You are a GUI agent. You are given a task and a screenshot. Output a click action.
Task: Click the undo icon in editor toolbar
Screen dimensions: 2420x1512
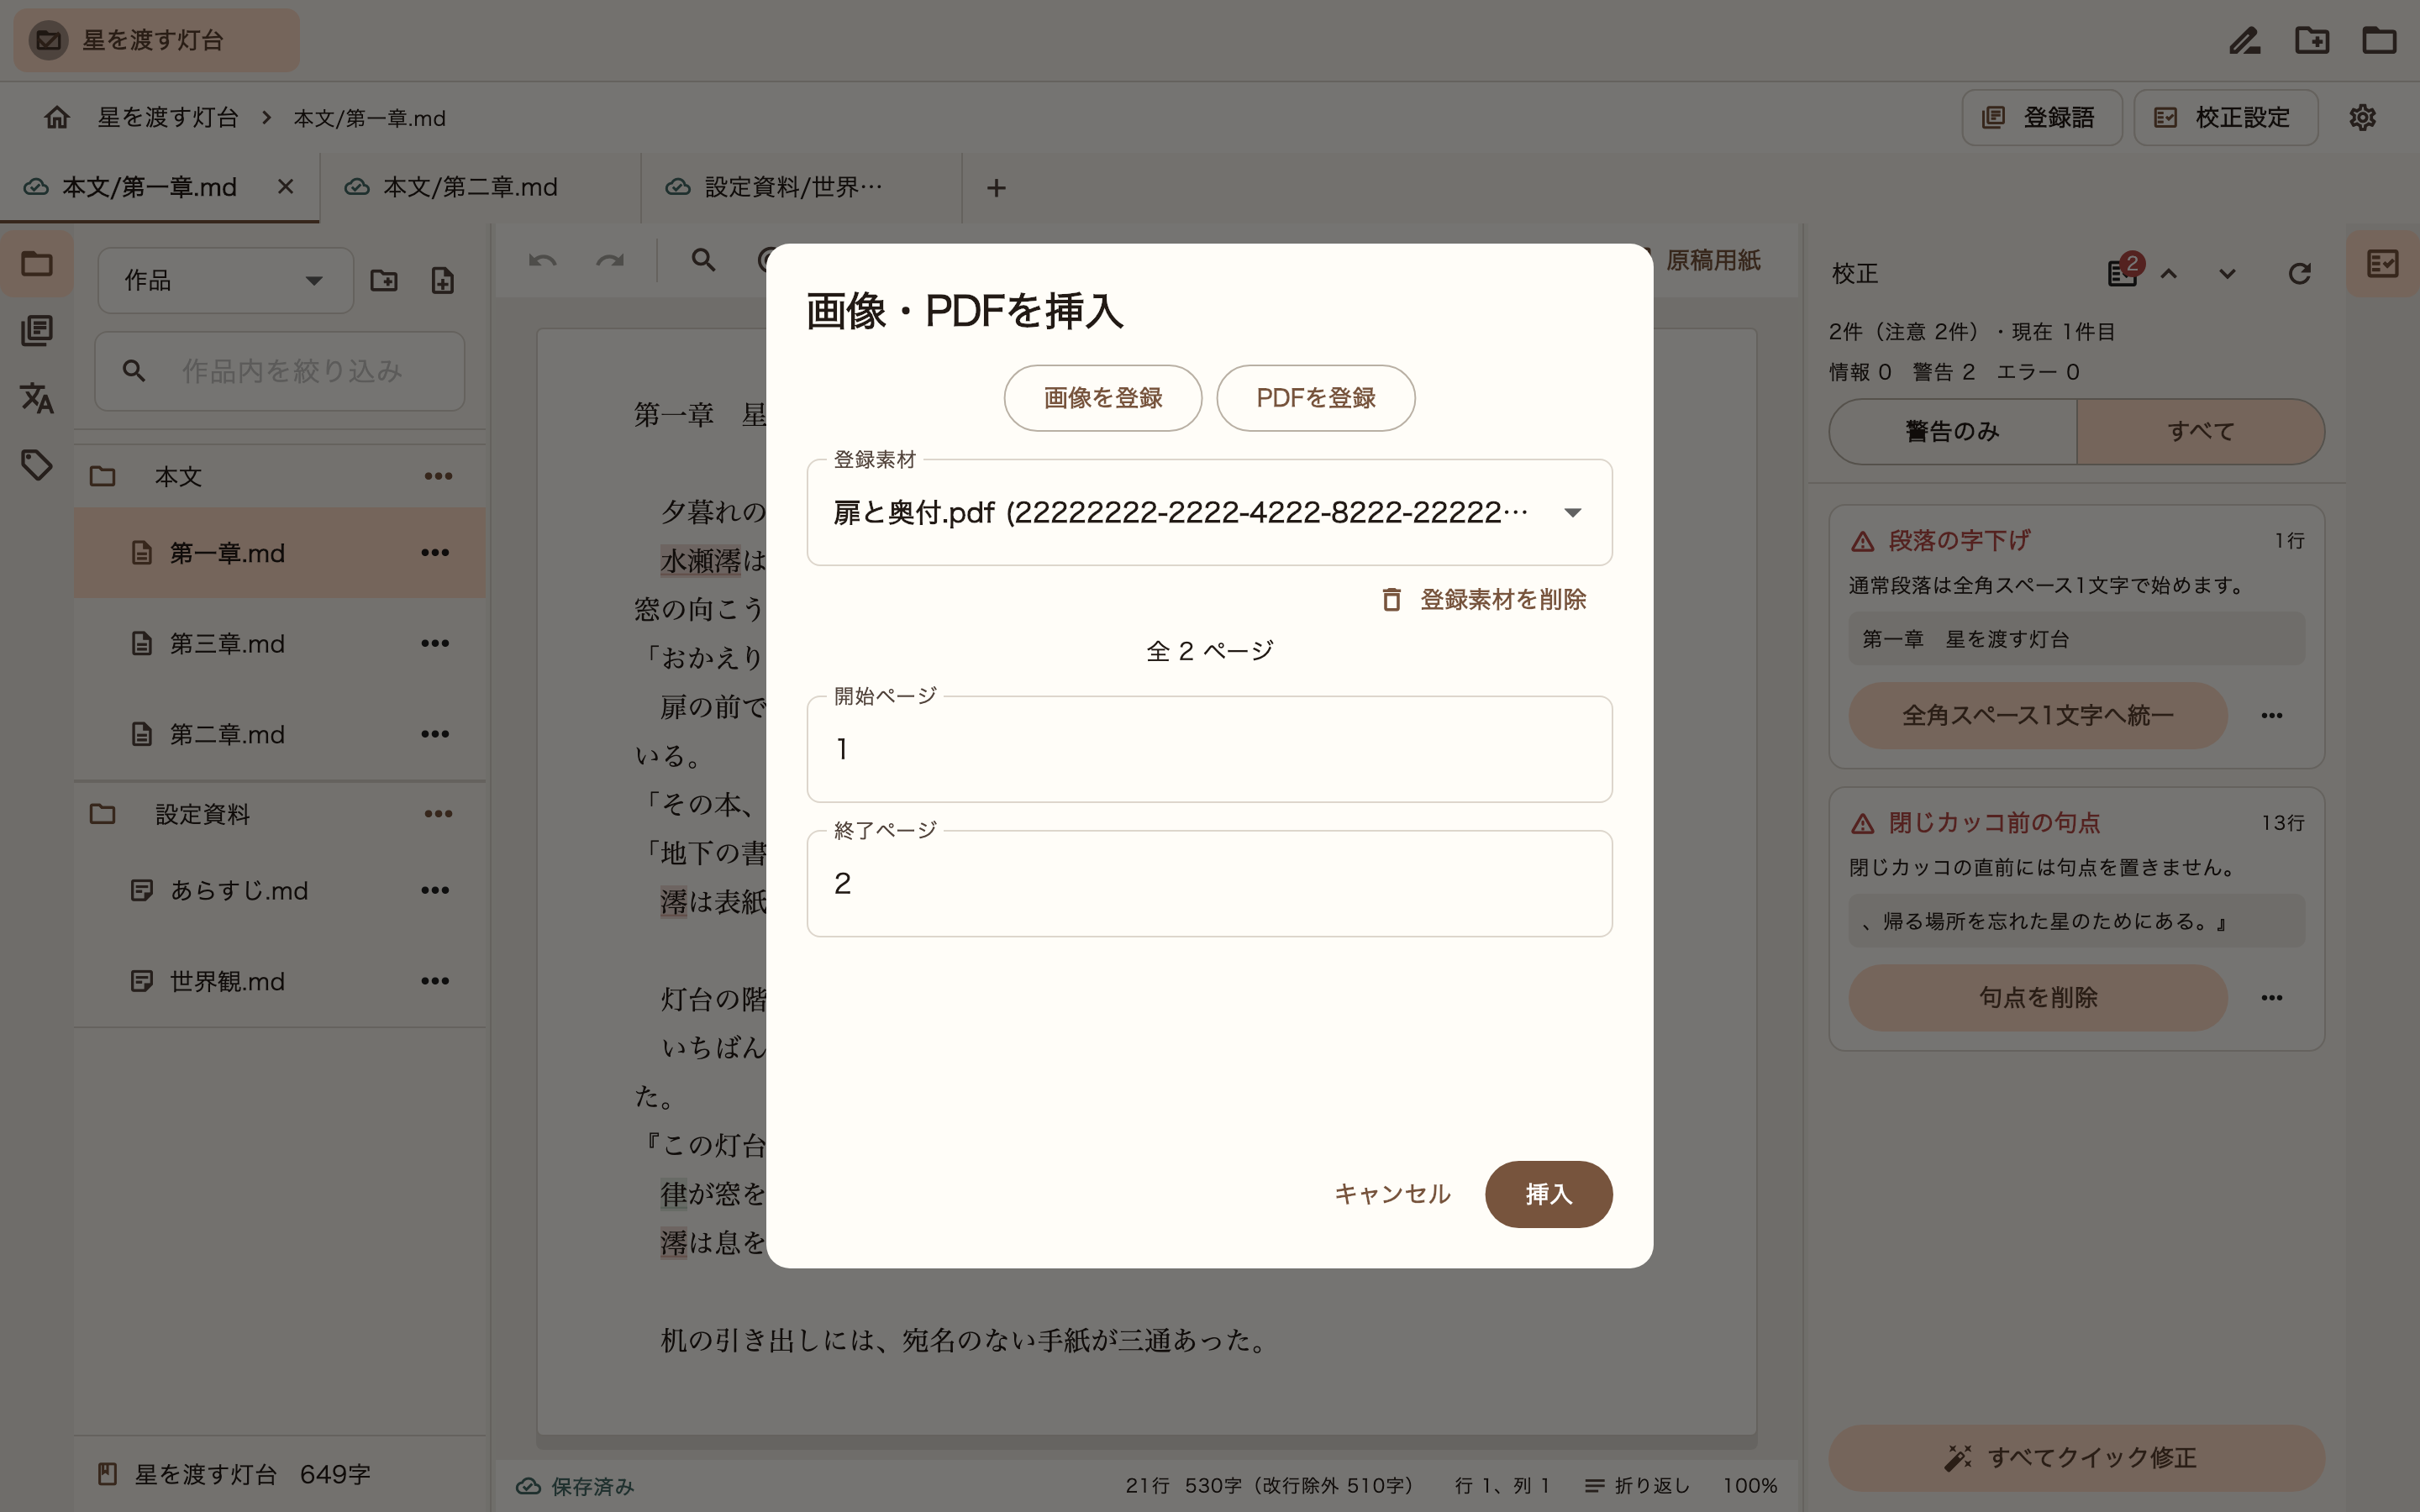pos(543,260)
